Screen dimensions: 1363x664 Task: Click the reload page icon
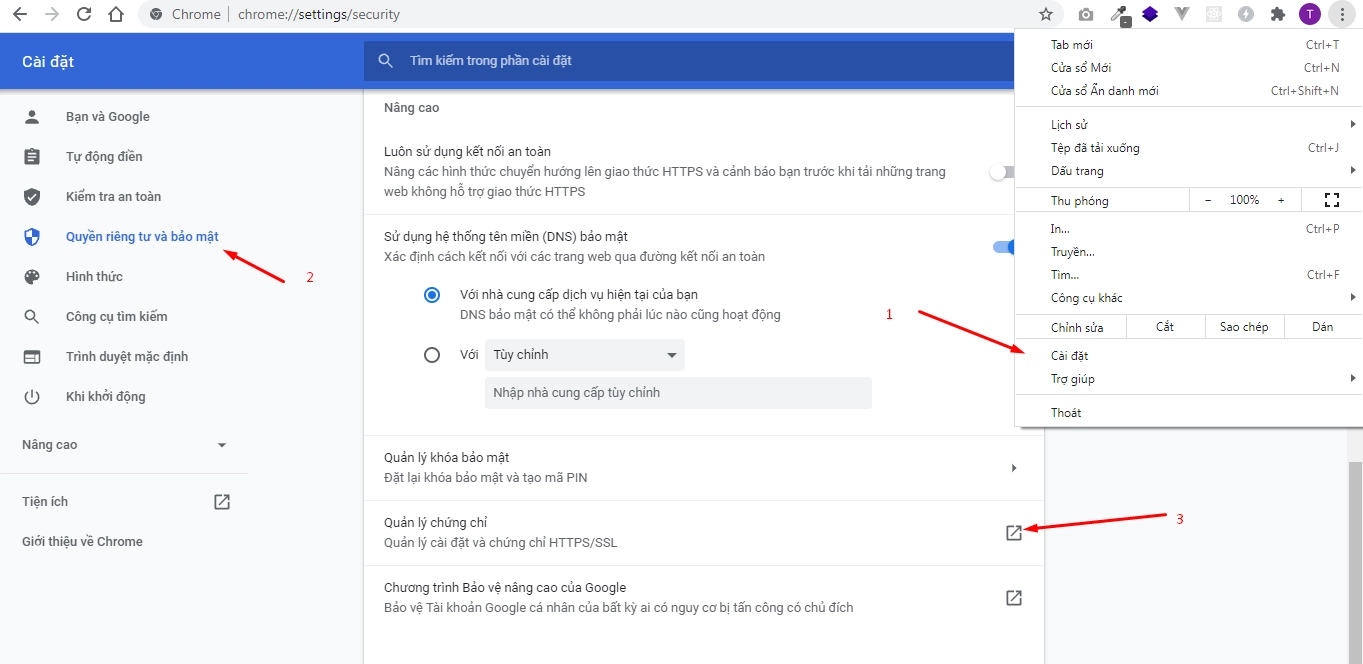(84, 15)
